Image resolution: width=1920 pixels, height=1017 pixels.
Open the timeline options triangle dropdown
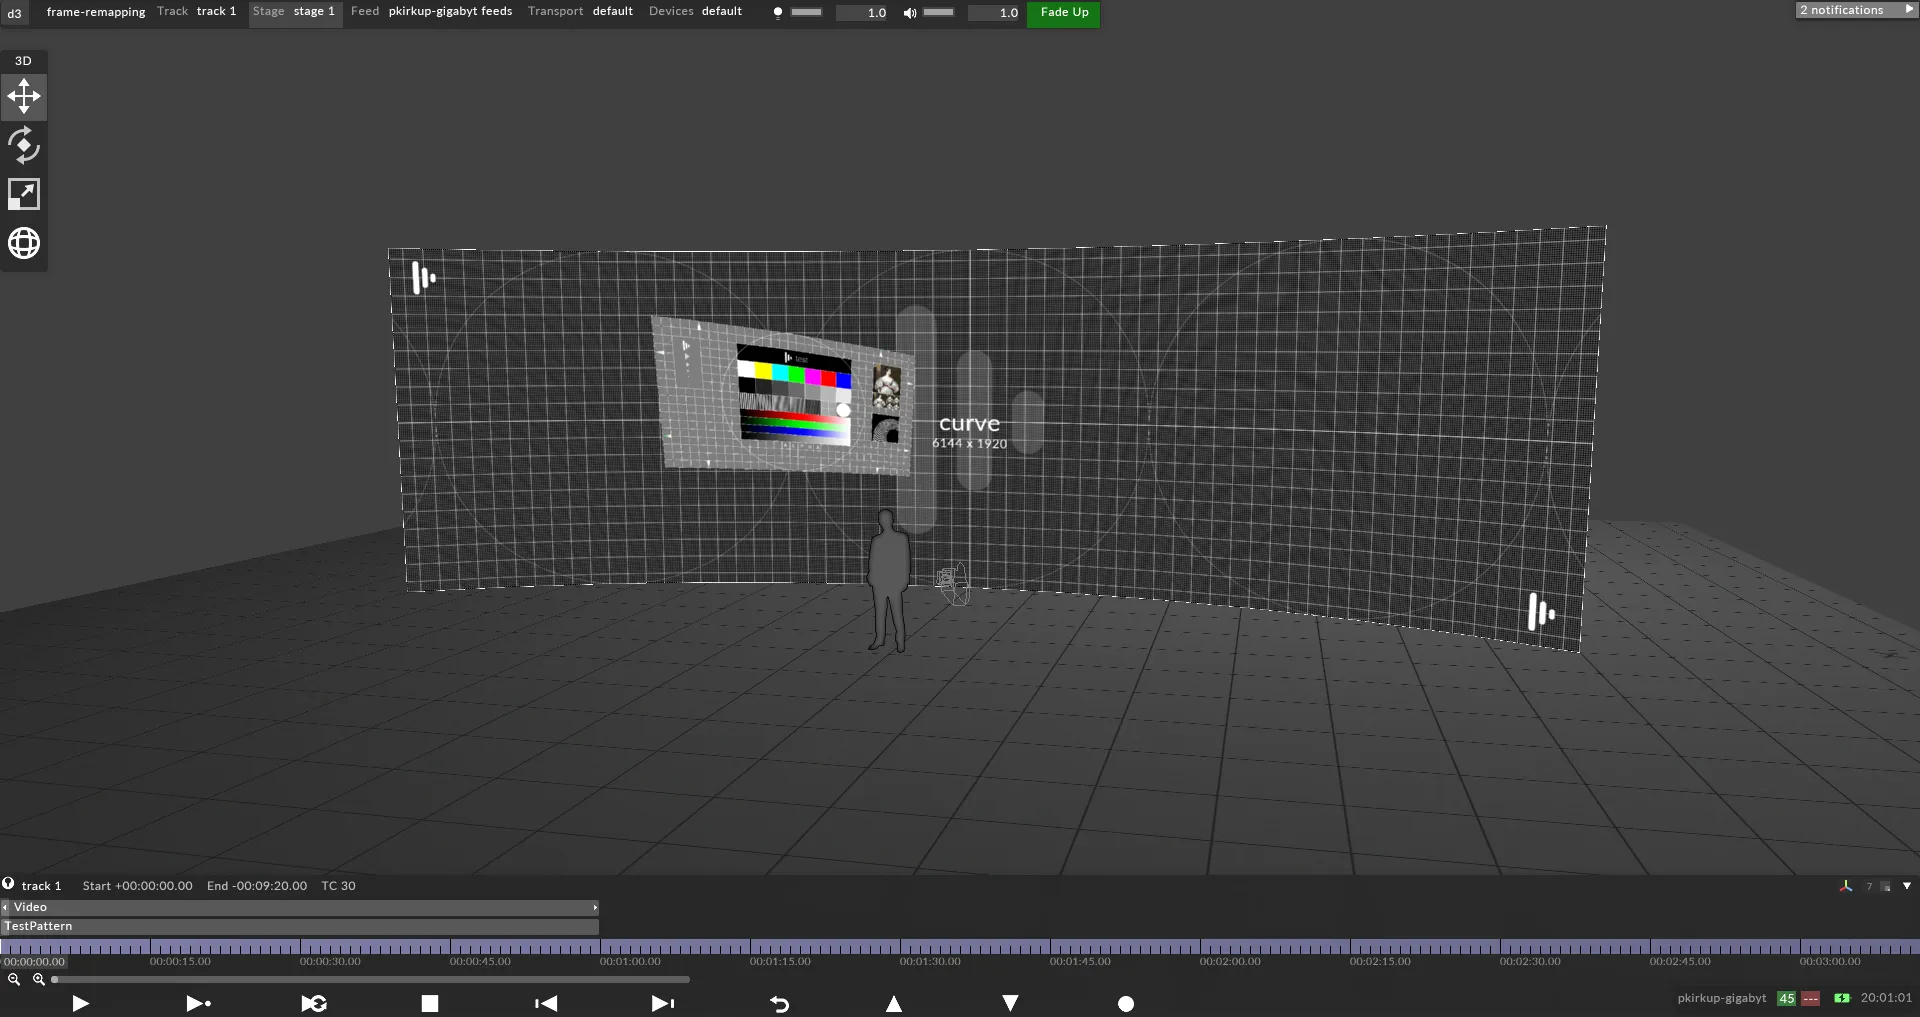[1908, 886]
